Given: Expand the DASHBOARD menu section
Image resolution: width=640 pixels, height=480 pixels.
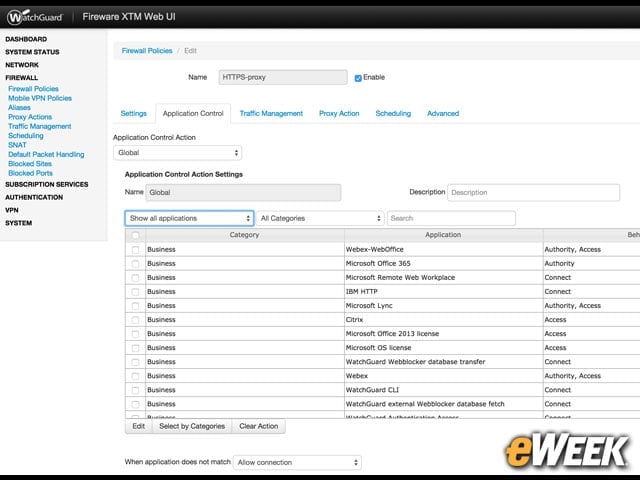Looking at the screenshot, I should (26, 39).
